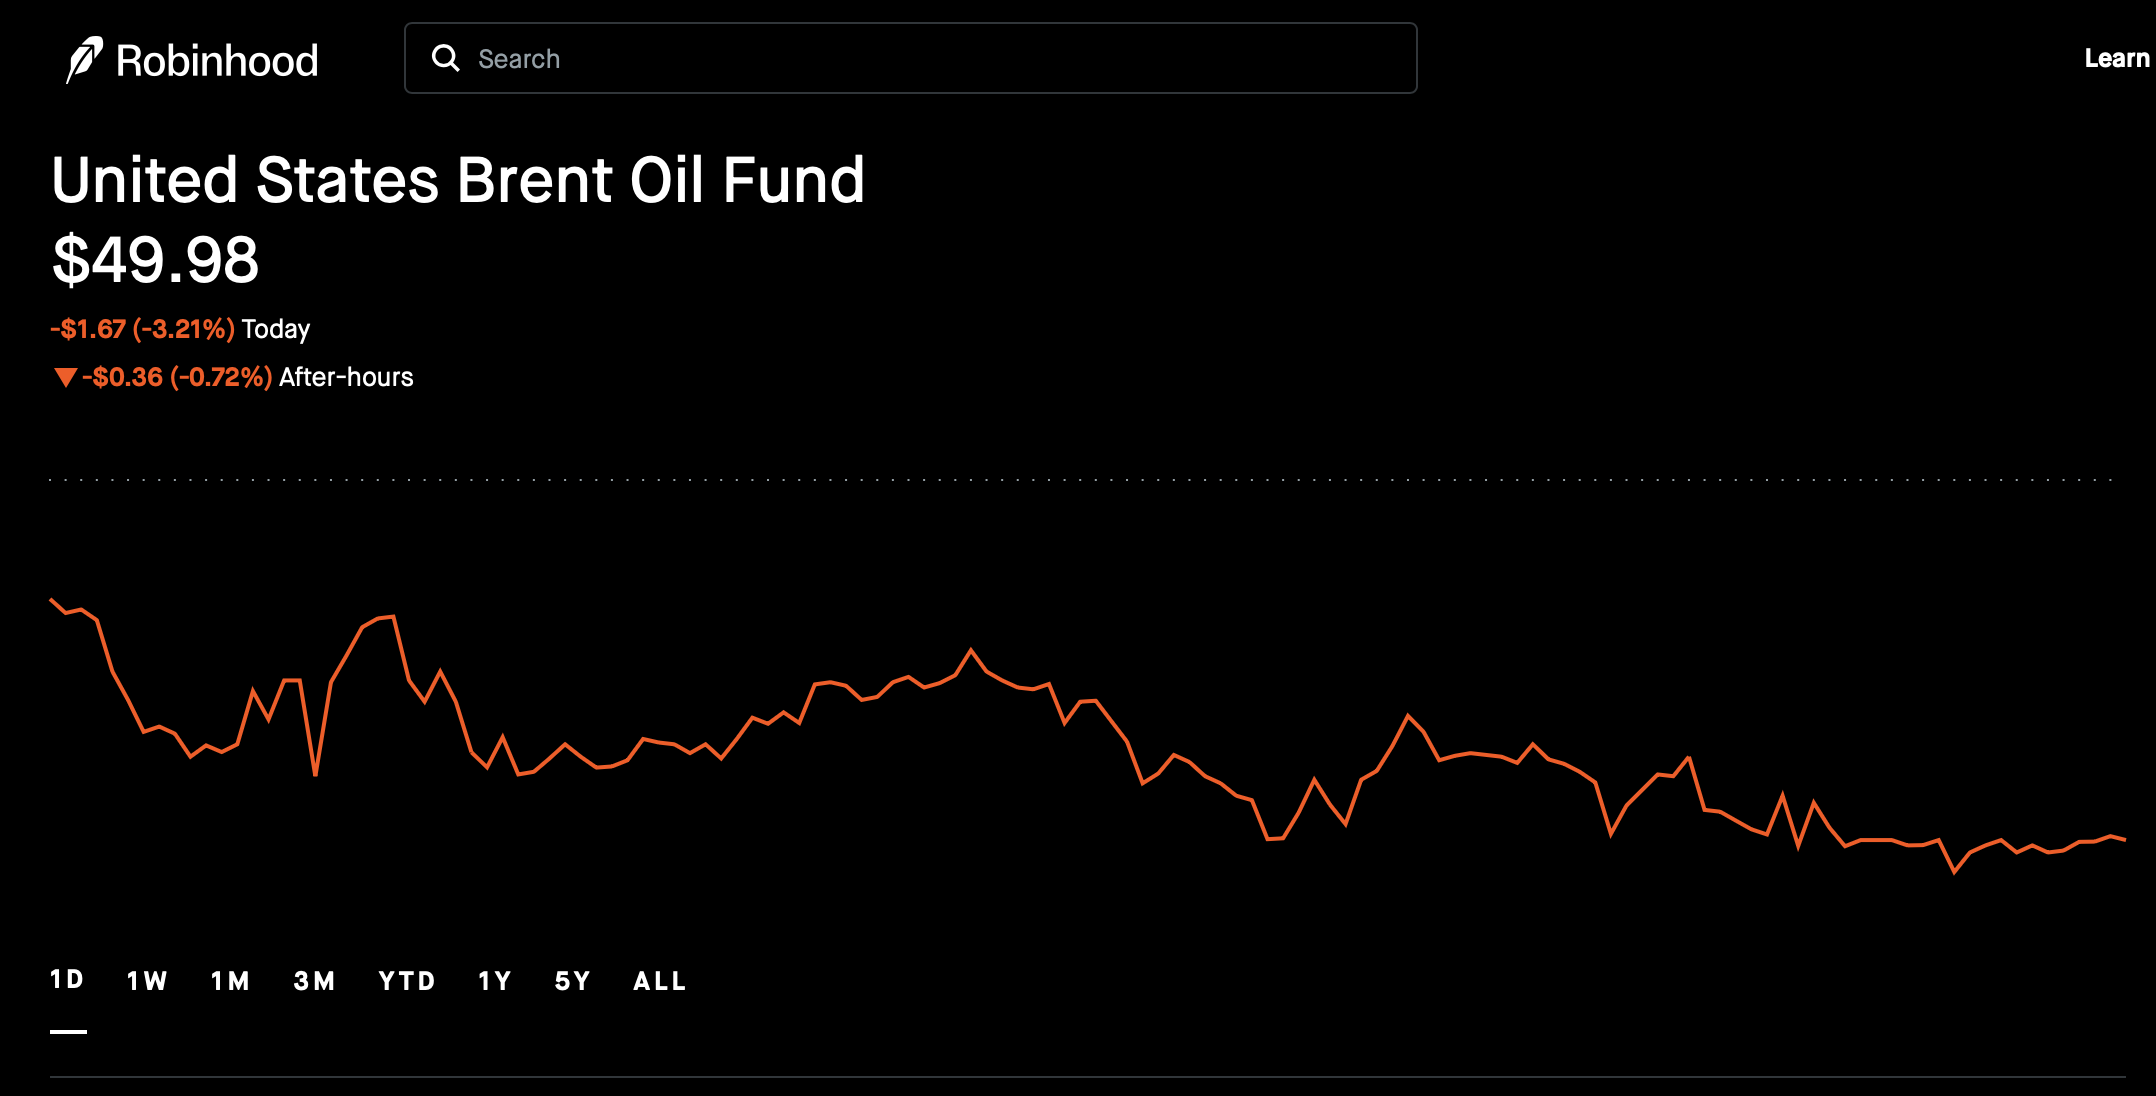Screen dimensions: 2156x1096
Task: Click the -$0.36 (-0.72%) After-hours text
Action: point(247,377)
